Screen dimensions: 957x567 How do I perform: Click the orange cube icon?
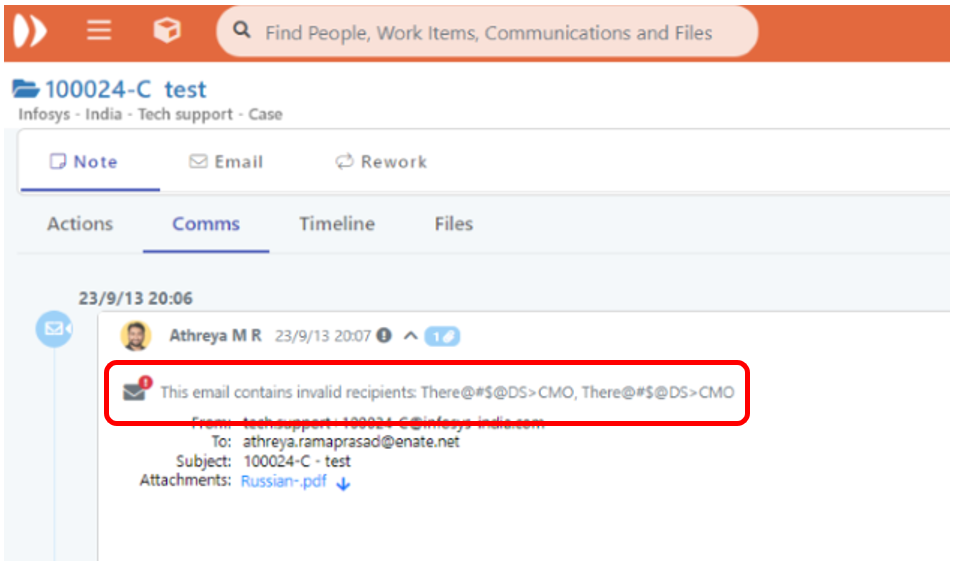[x=167, y=31]
